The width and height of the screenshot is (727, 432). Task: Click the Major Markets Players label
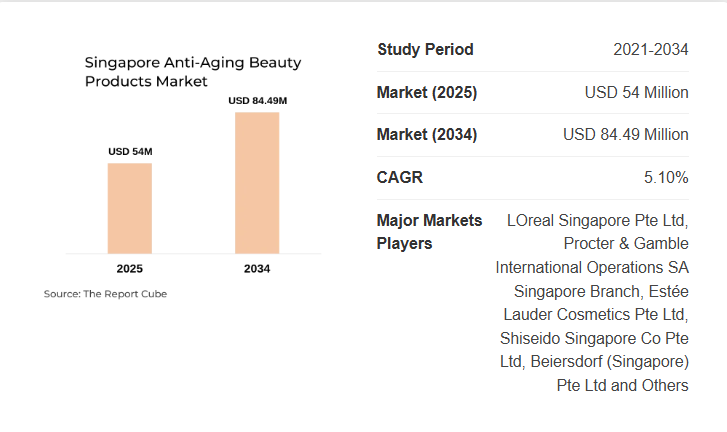coord(429,231)
